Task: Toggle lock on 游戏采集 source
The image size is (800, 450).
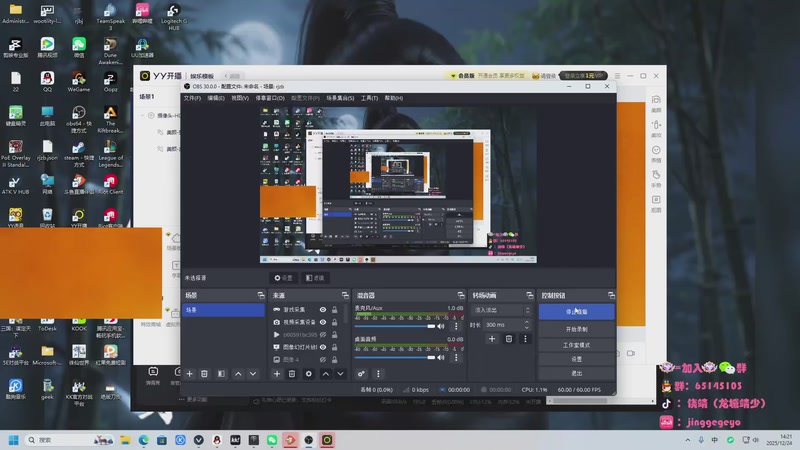Action: coord(335,310)
